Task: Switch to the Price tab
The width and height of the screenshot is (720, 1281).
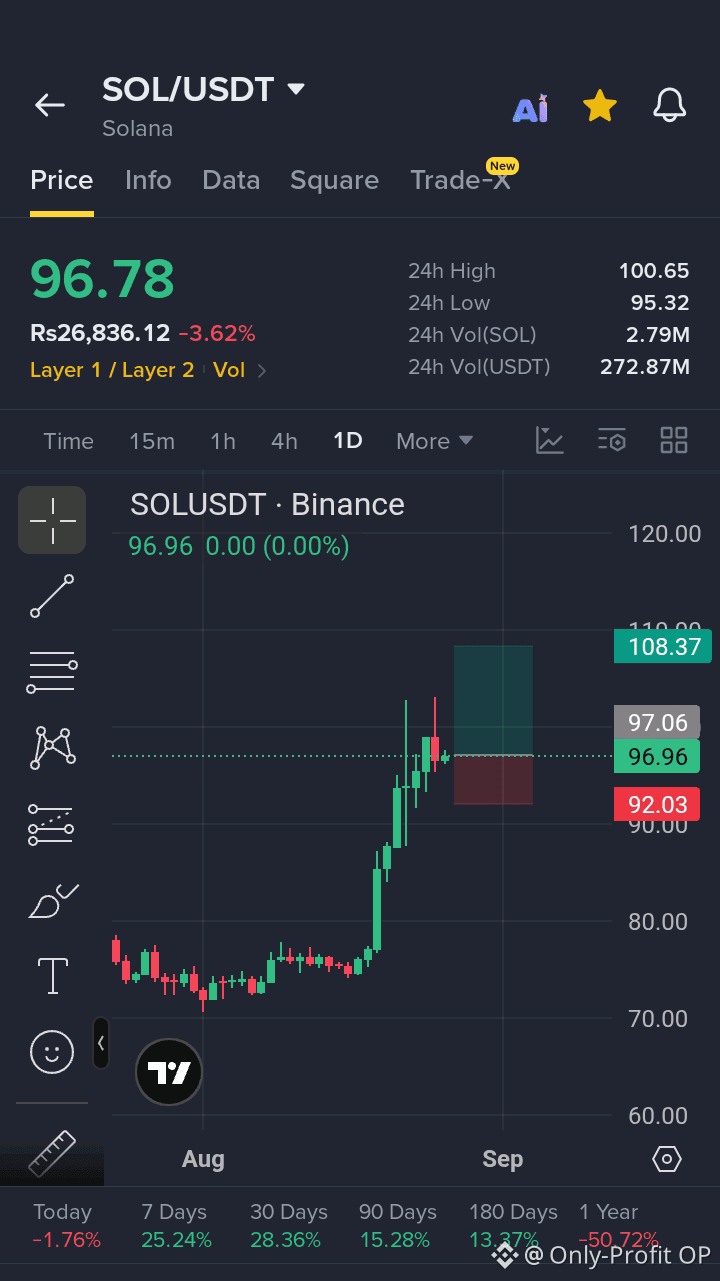Action: click(62, 180)
